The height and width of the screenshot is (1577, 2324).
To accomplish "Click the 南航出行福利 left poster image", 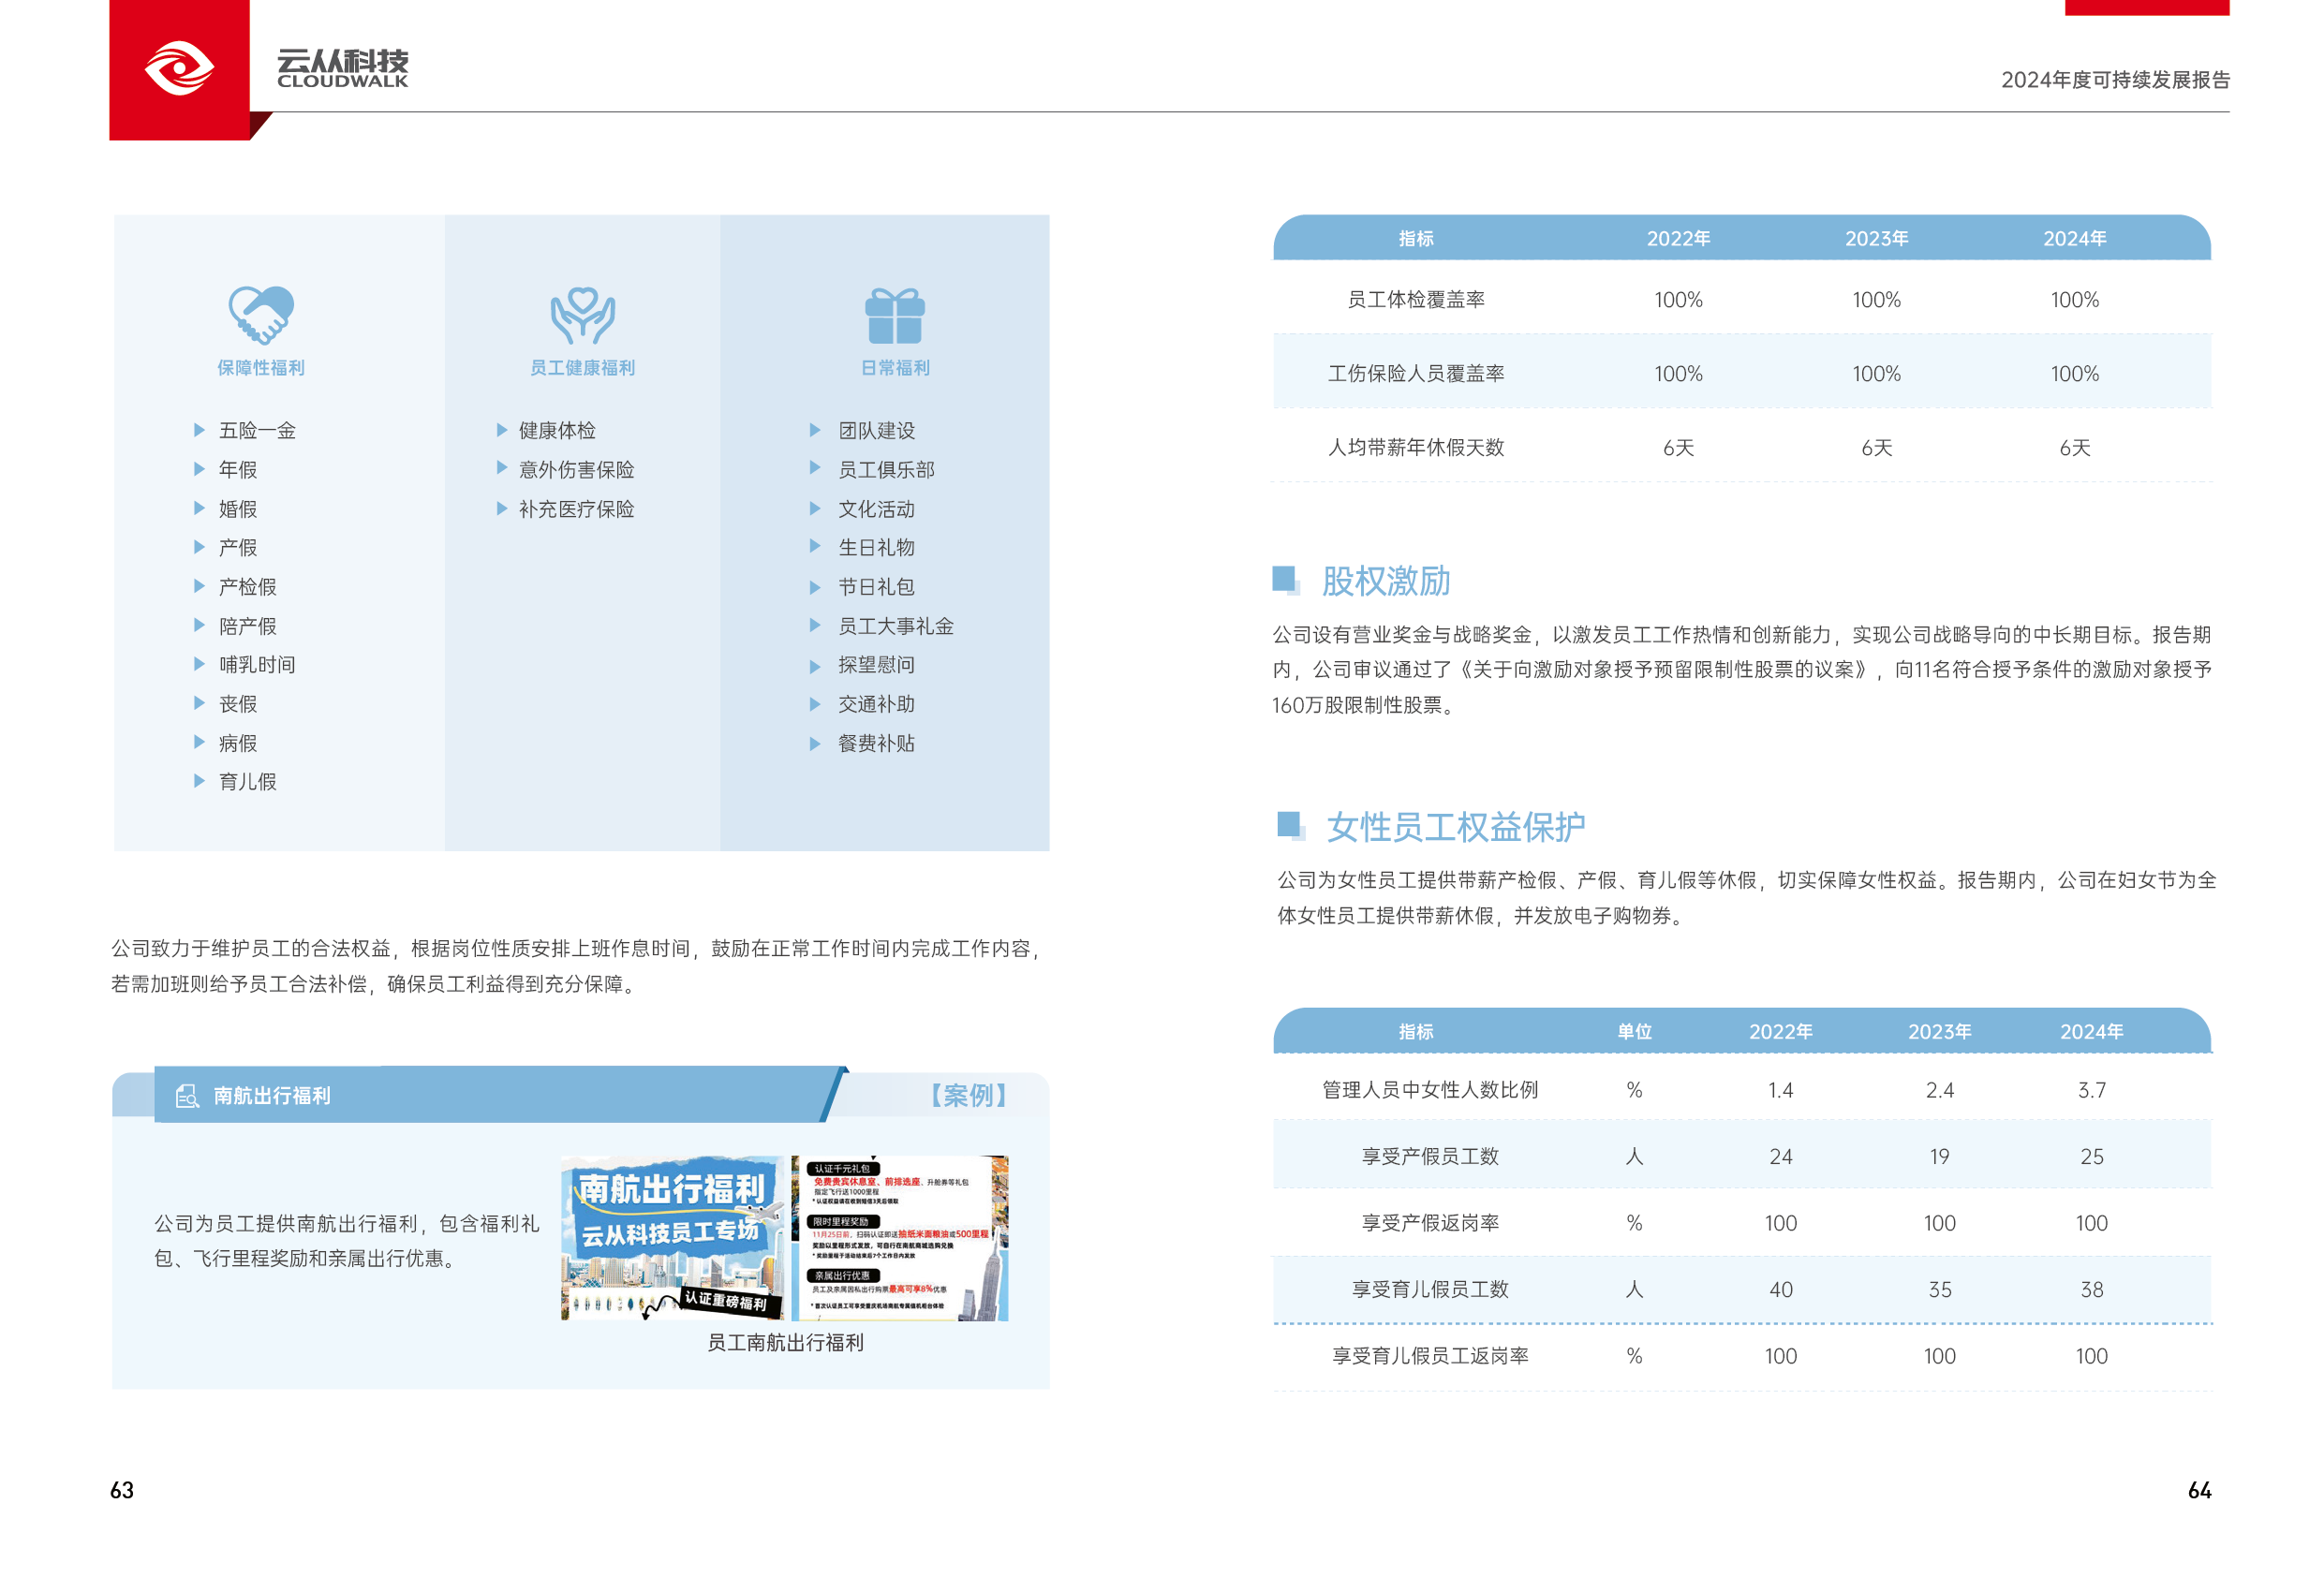I will click(672, 1238).
